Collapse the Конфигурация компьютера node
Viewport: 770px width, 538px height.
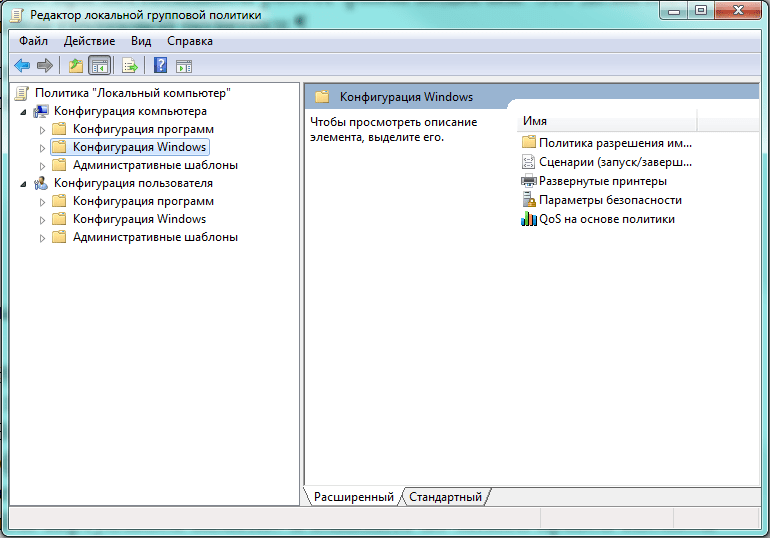pos(23,112)
